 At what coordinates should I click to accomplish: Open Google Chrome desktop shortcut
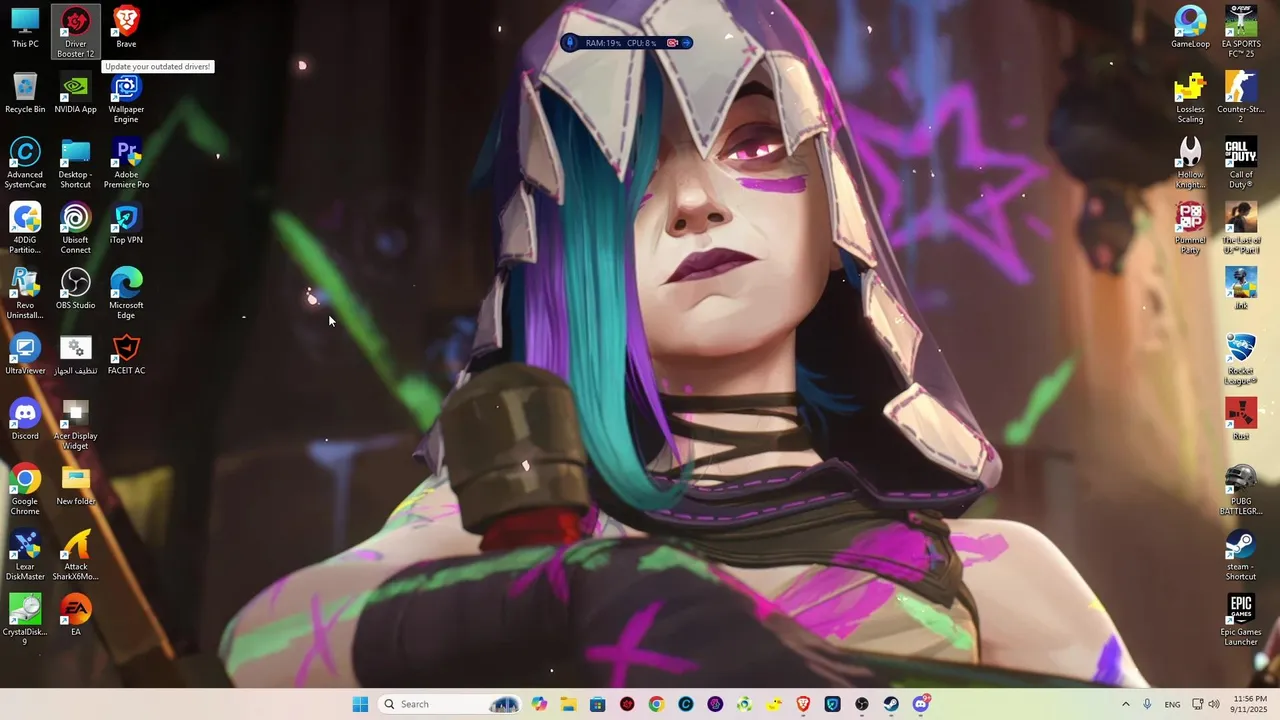25,490
